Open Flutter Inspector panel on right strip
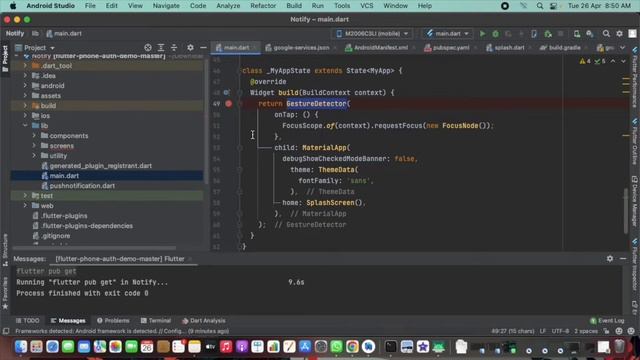The height and width of the screenshot is (360, 640). click(635, 265)
